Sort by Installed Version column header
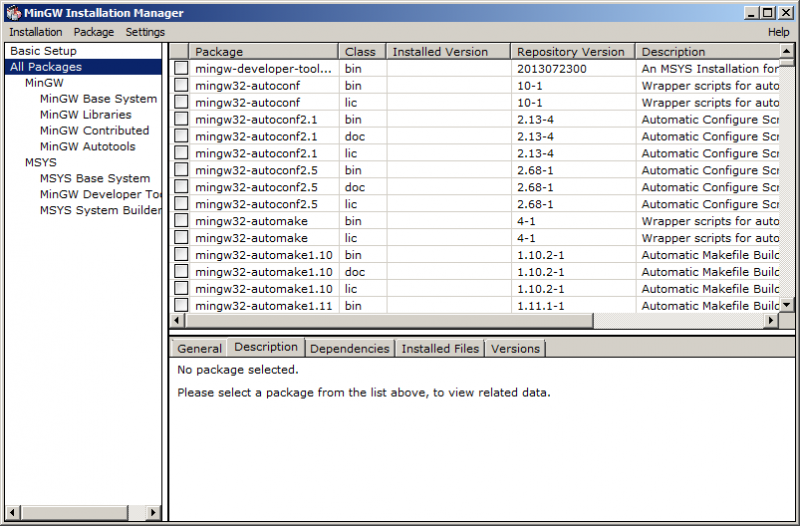Screen dimensions: 800x526 pyautogui.click(x=448, y=52)
